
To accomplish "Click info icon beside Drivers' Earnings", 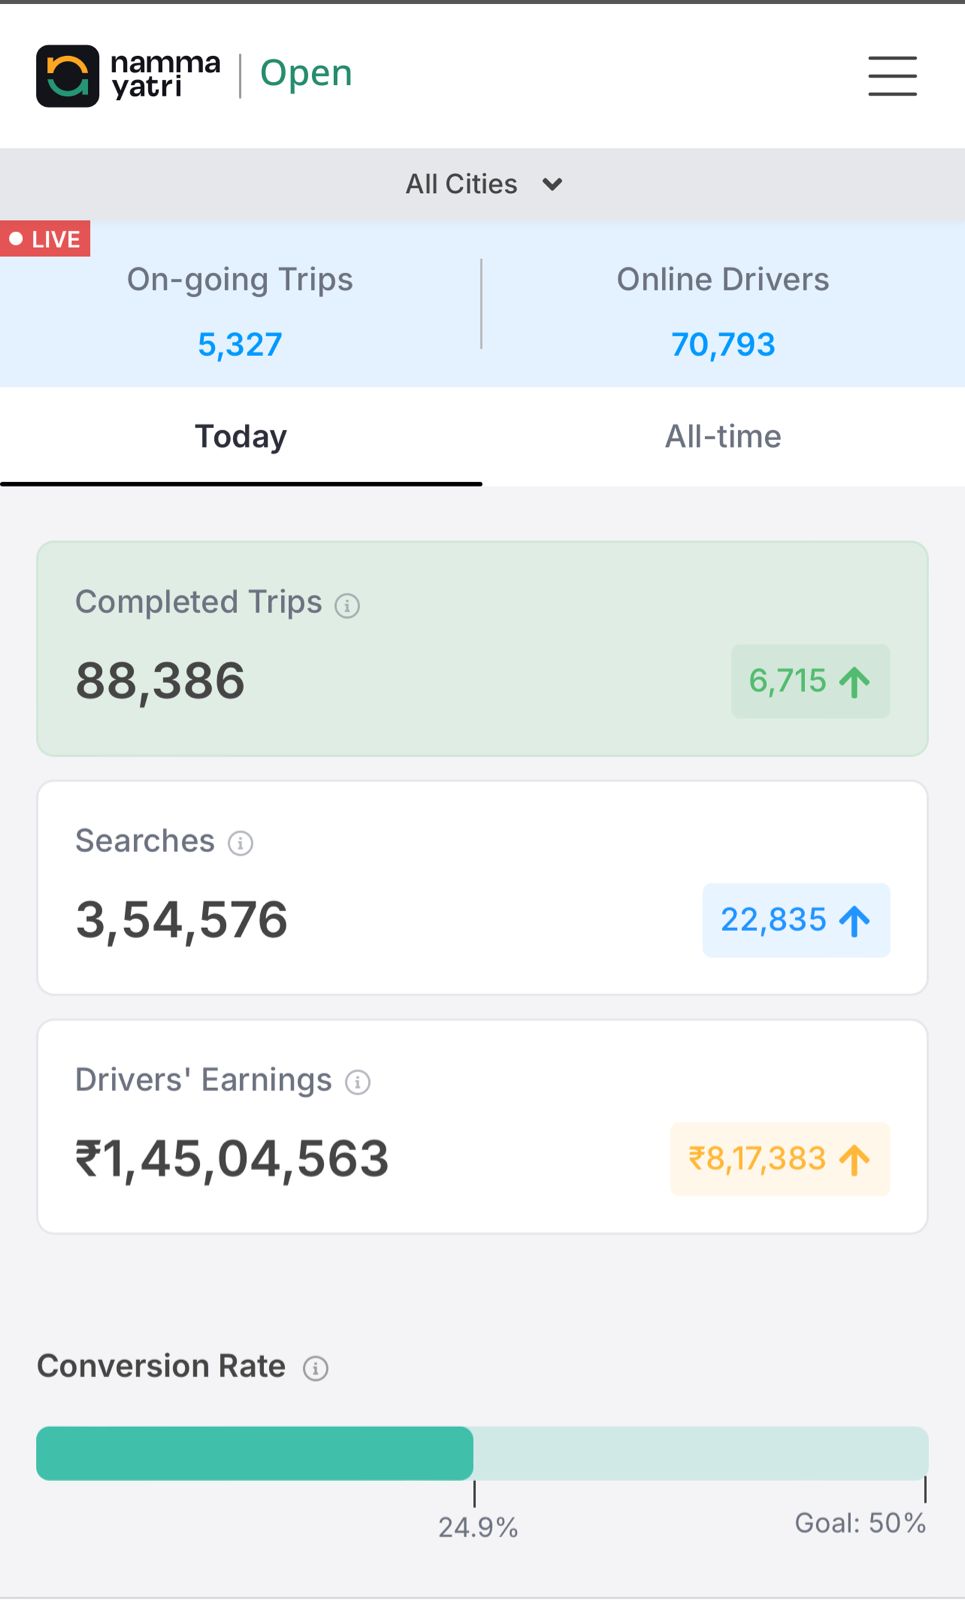I will [357, 1082].
